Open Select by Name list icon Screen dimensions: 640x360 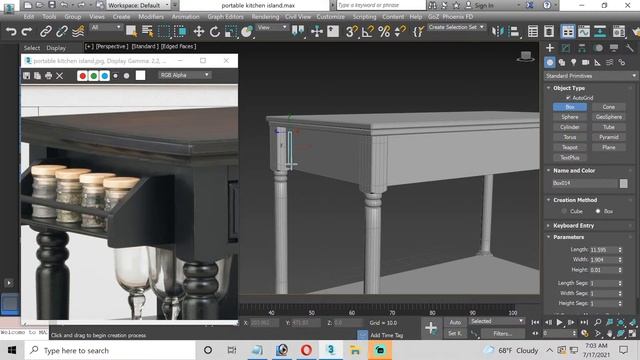pos(147,31)
